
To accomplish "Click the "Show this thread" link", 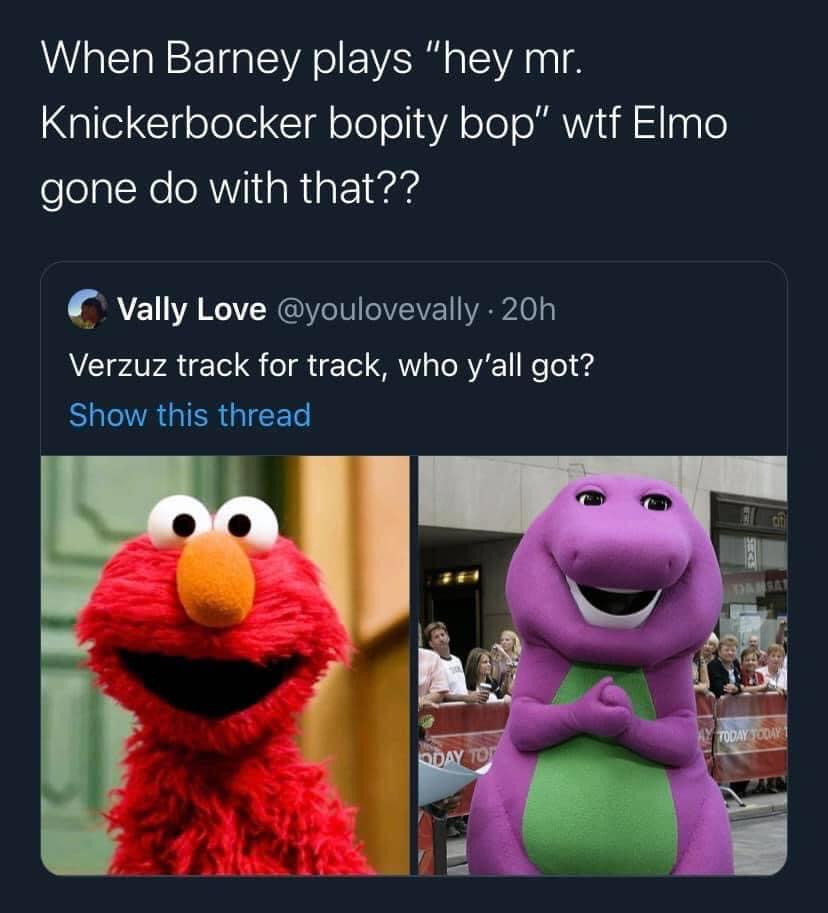I will pyautogui.click(x=190, y=415).
